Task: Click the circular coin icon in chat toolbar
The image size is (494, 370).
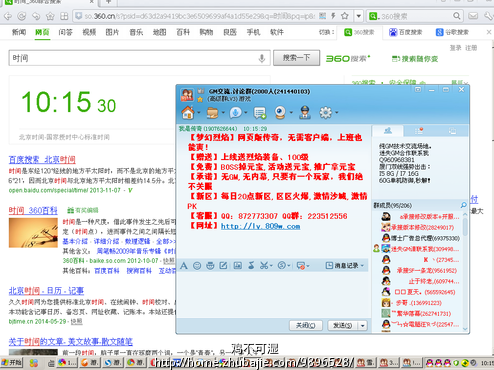Action: coord(282,266)
